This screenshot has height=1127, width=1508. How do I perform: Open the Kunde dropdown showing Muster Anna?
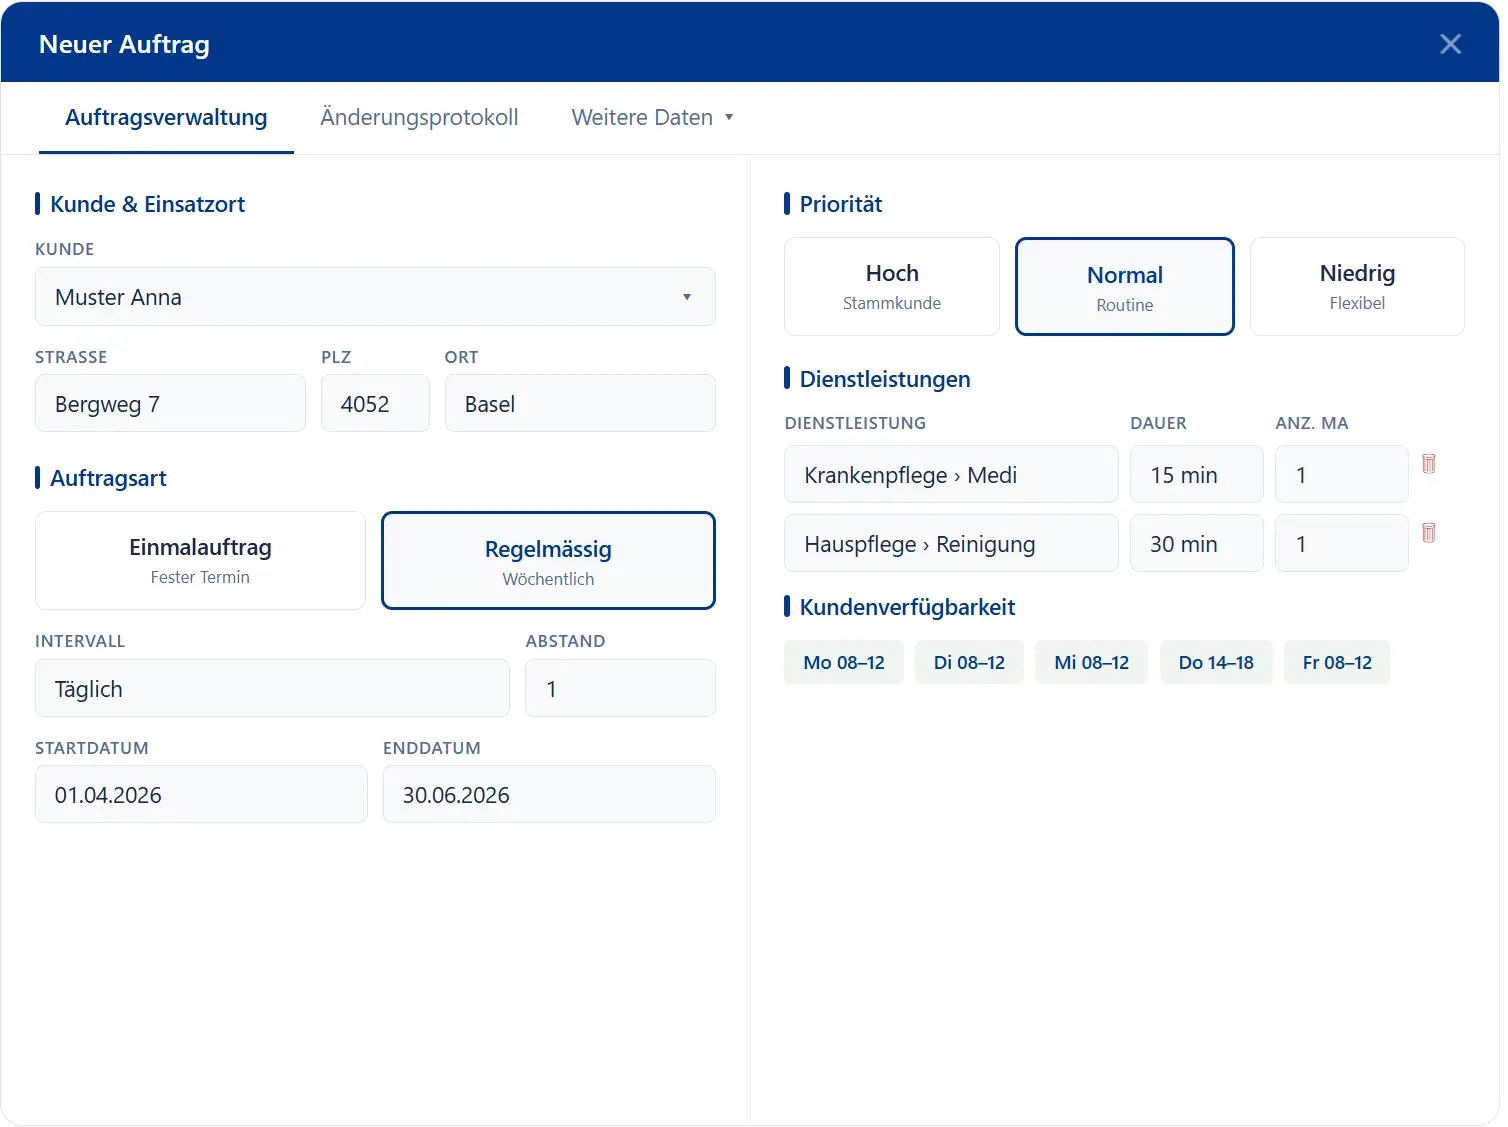pyautogui.click(x=375, y=297)
